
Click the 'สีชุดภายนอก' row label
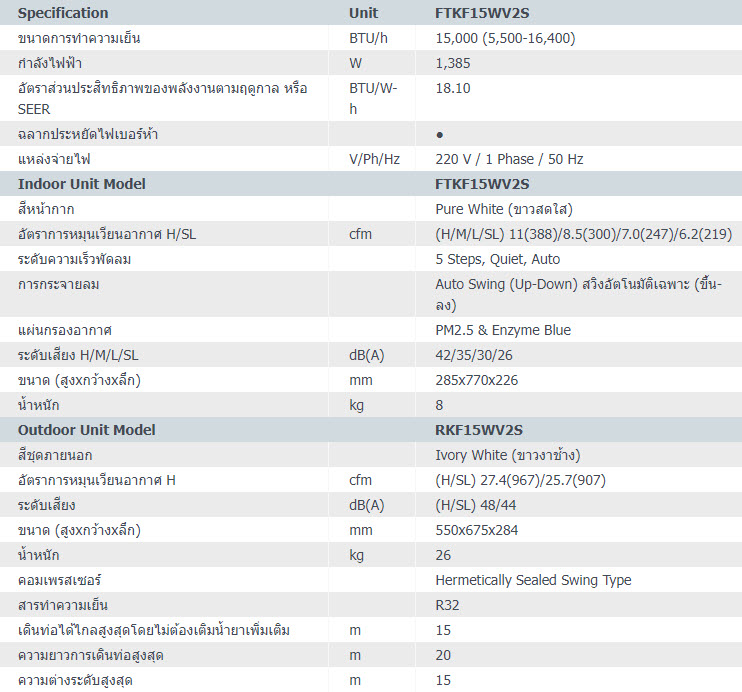click(55, 455)
